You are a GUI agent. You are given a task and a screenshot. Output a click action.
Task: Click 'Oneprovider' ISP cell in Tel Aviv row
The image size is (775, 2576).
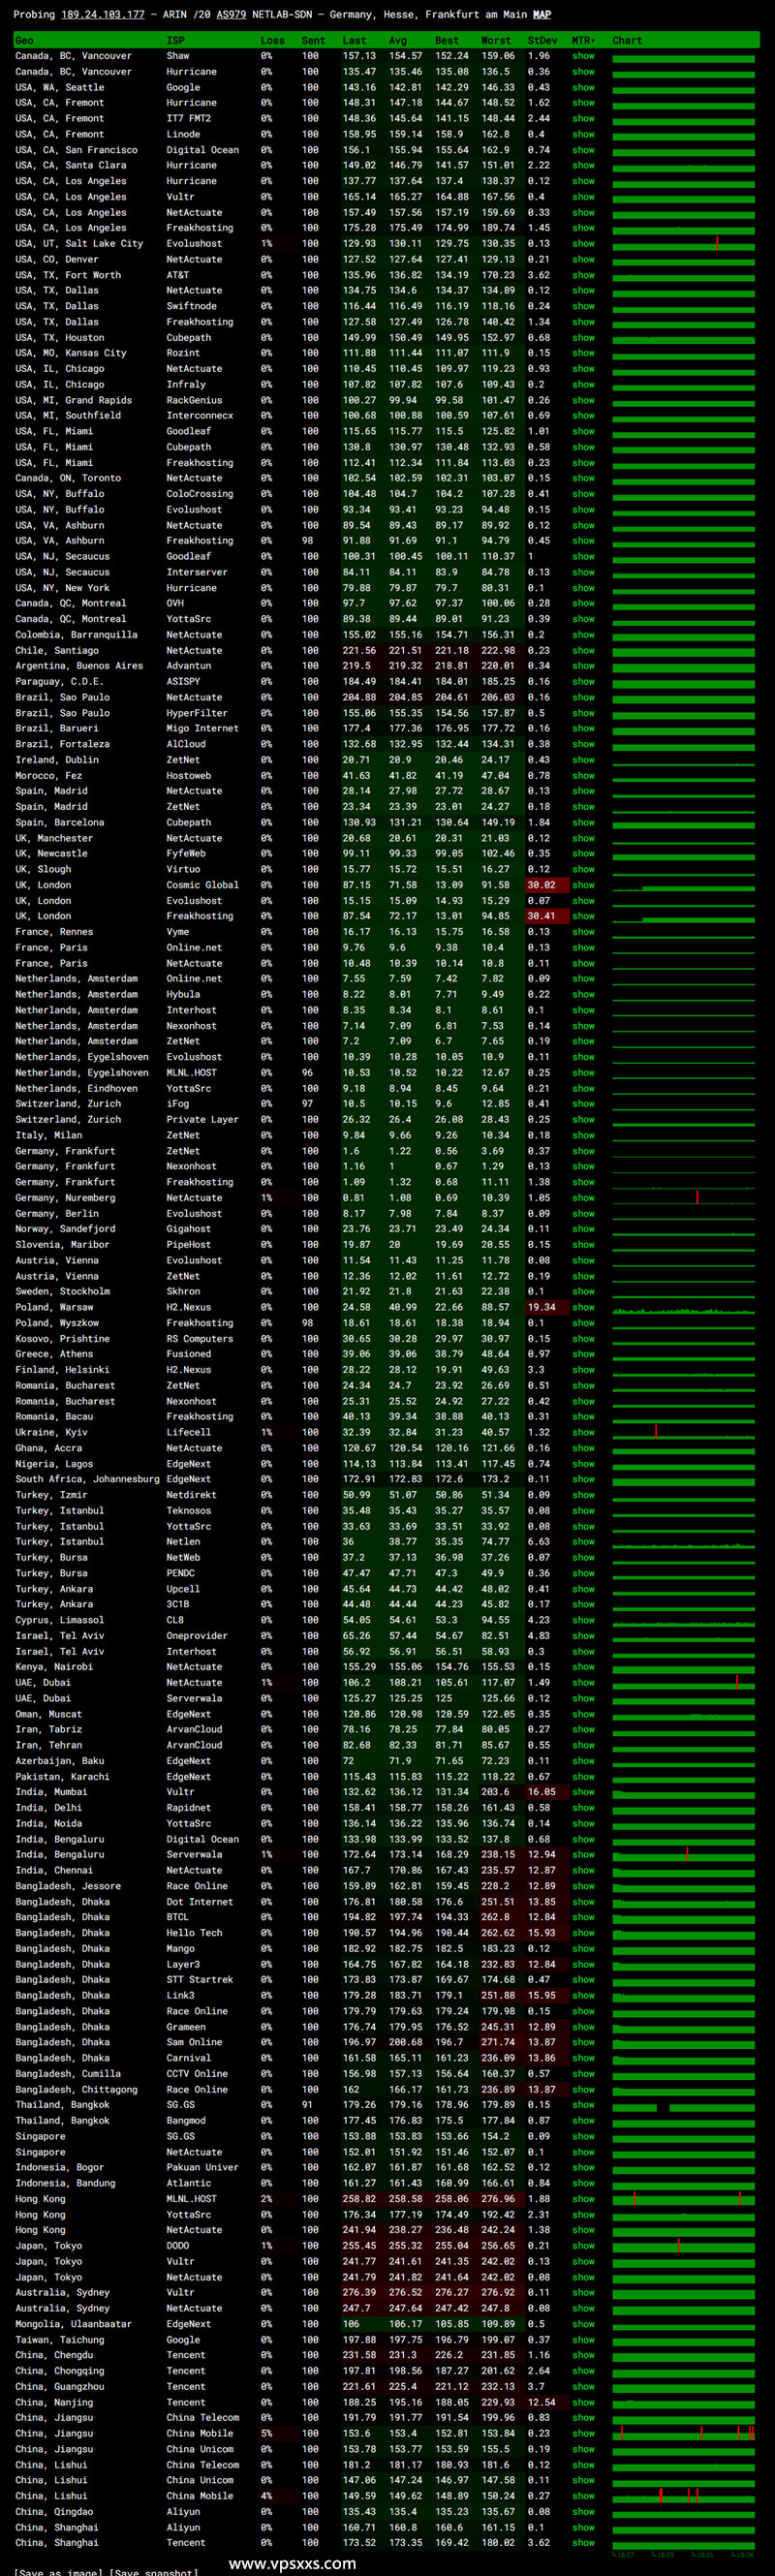pos(197,1637)
